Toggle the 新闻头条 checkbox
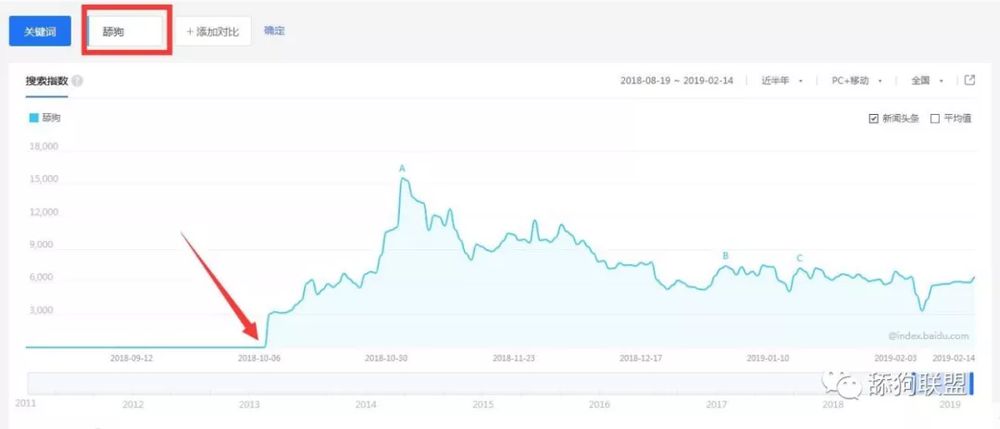This screenshot has height=429, width=1000. coord(873,118)
